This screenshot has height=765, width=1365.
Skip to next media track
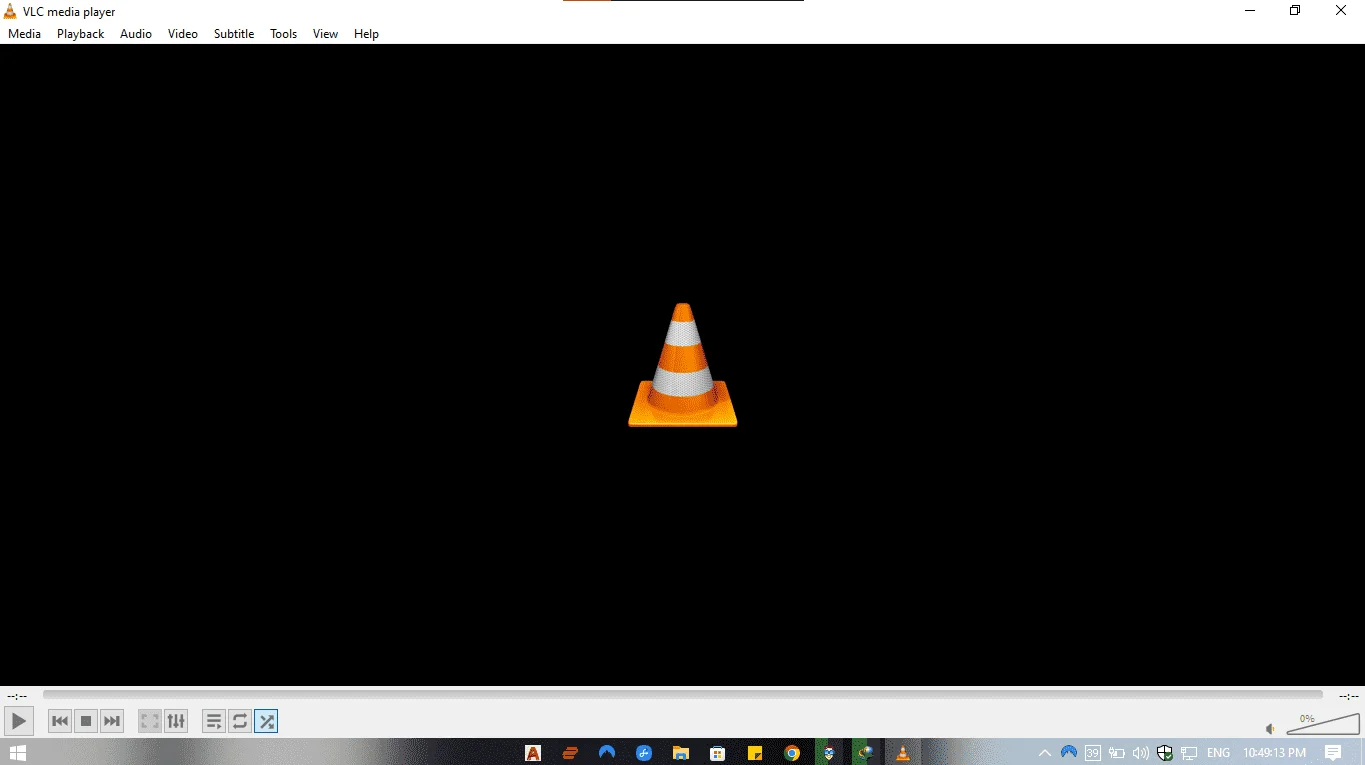point(112,720)
